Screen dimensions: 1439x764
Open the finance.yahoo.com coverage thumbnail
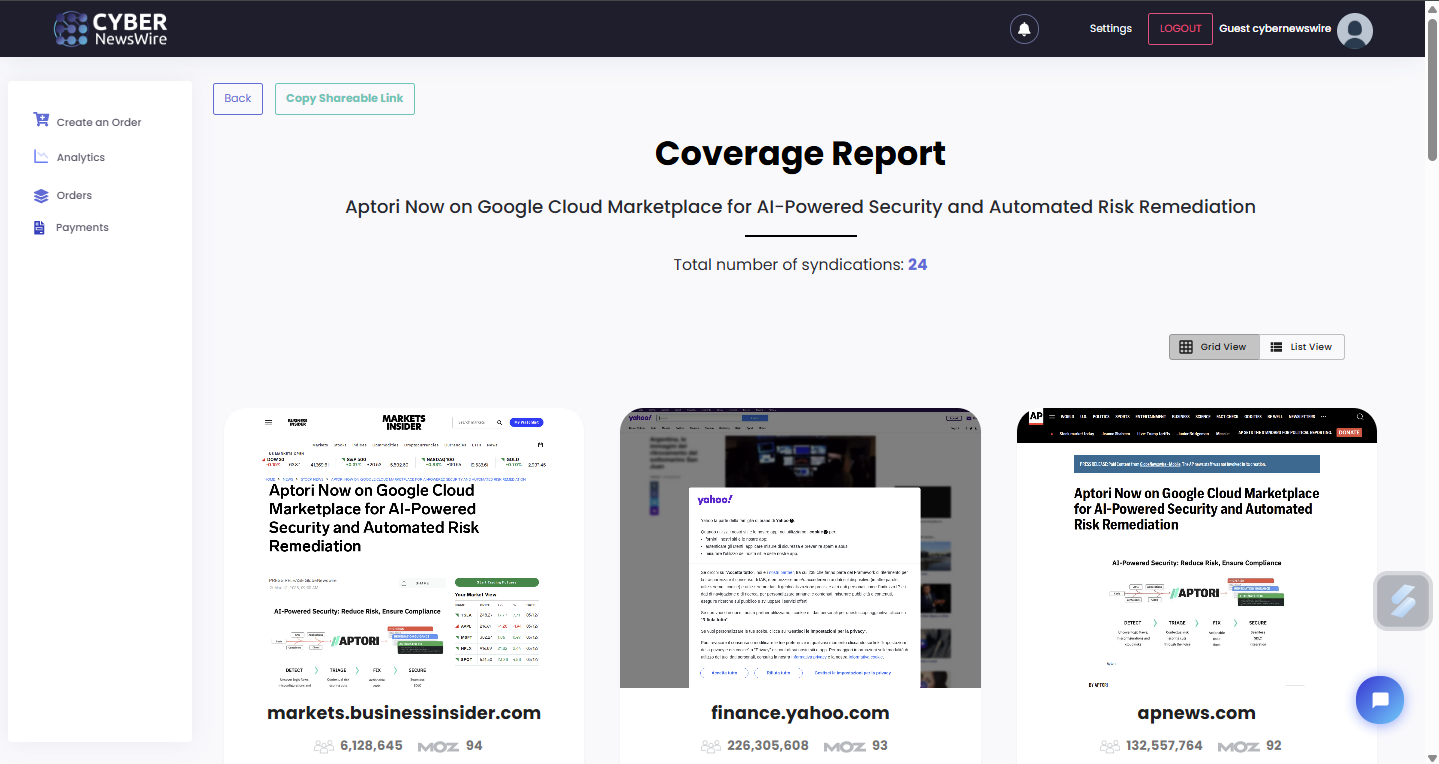point(800,548)
